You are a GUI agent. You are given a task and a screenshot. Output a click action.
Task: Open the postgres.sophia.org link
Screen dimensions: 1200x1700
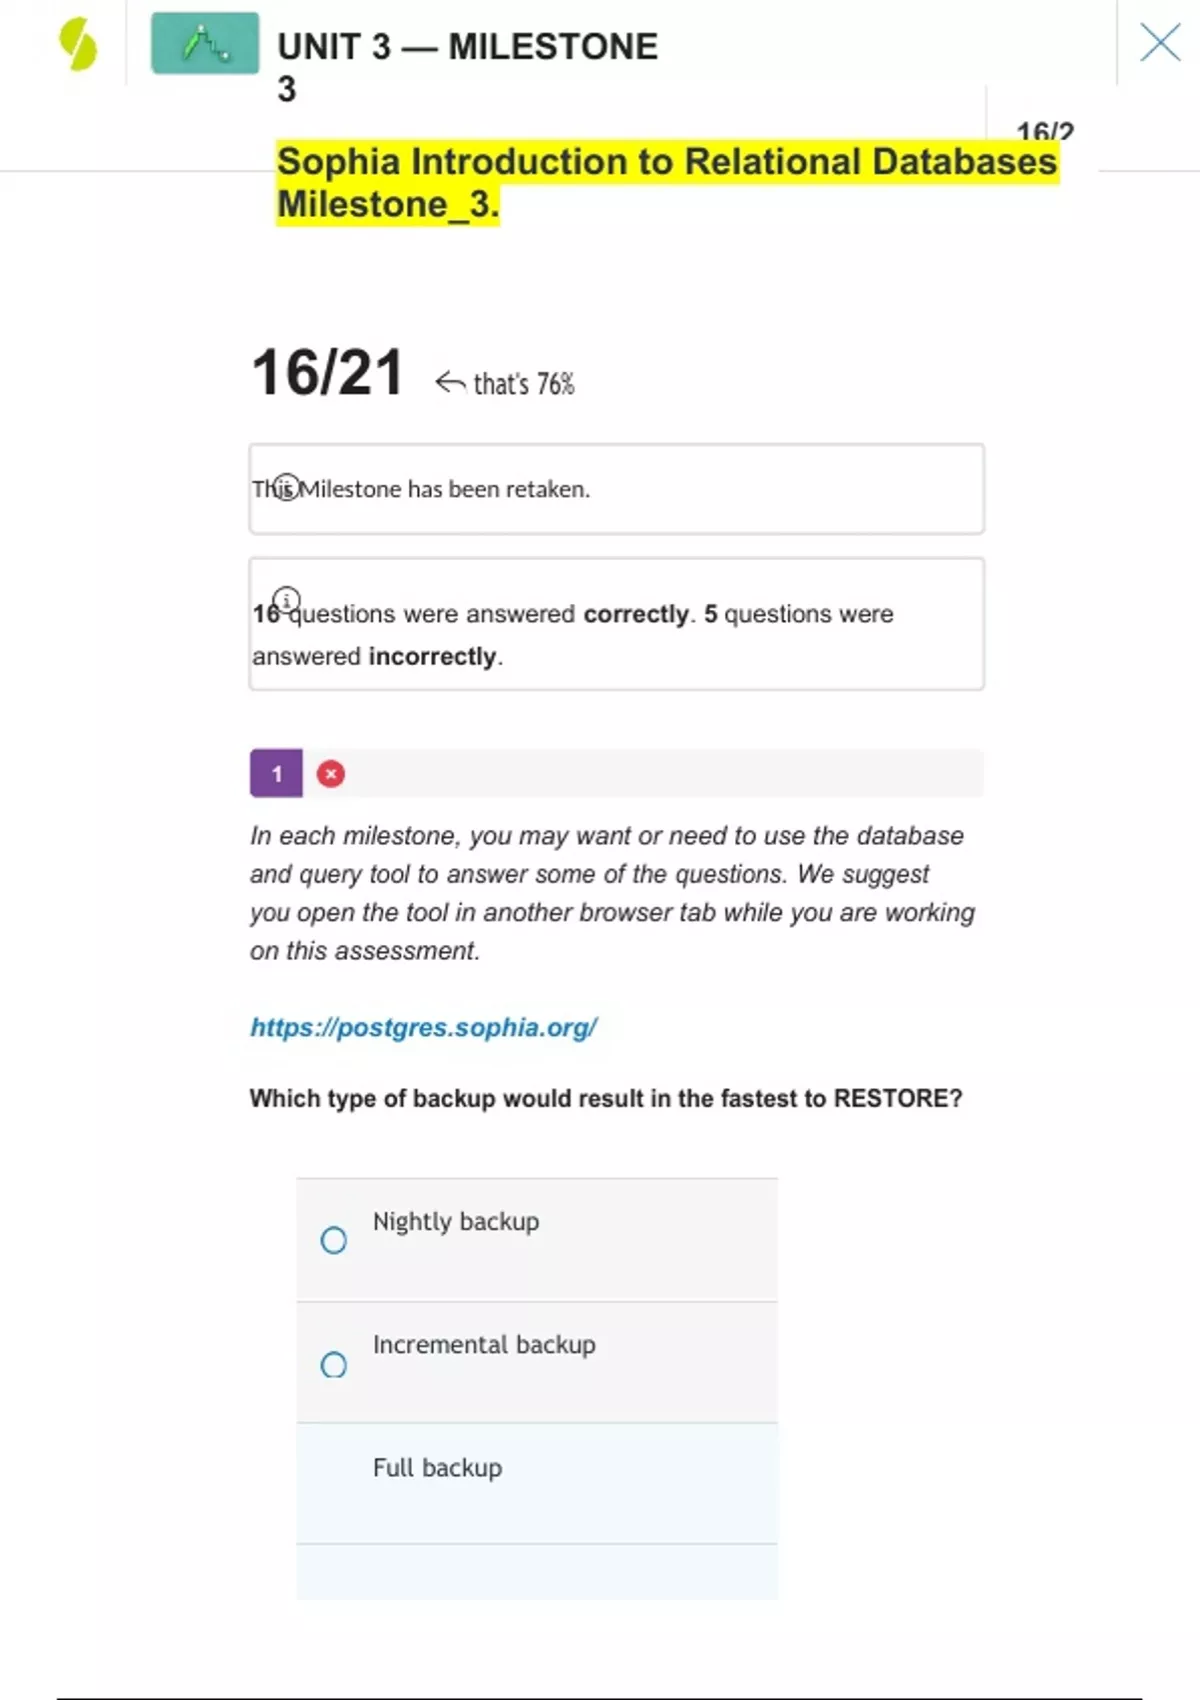pyautogui.click(x=424, y=1027)
